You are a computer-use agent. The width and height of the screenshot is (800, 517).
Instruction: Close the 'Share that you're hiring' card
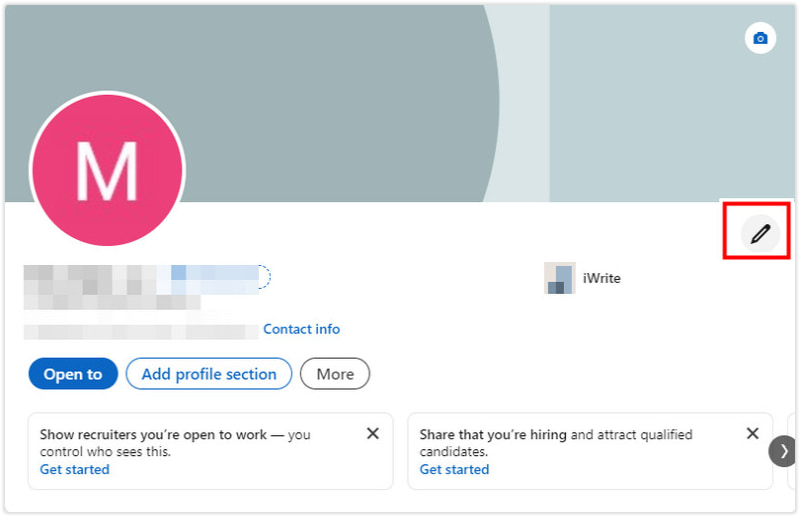coord(753,434)
